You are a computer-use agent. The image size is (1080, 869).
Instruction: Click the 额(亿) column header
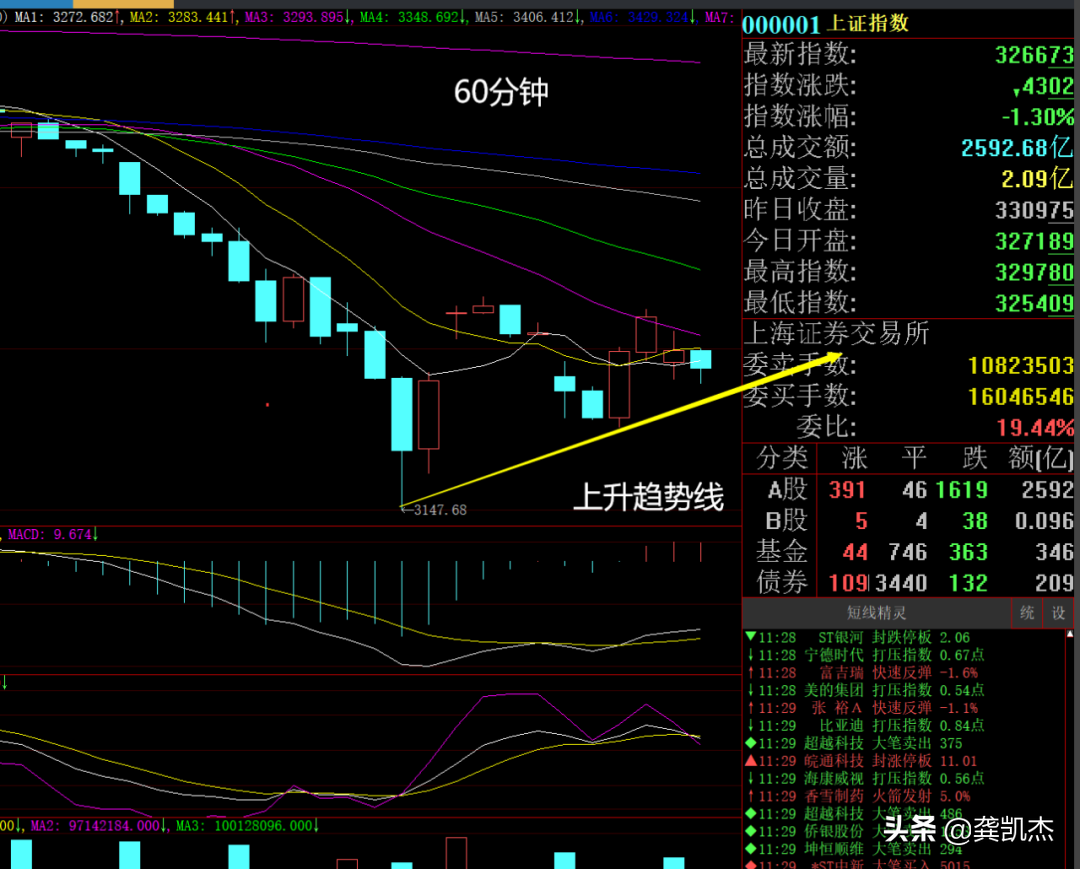(x=1041, y=458)
